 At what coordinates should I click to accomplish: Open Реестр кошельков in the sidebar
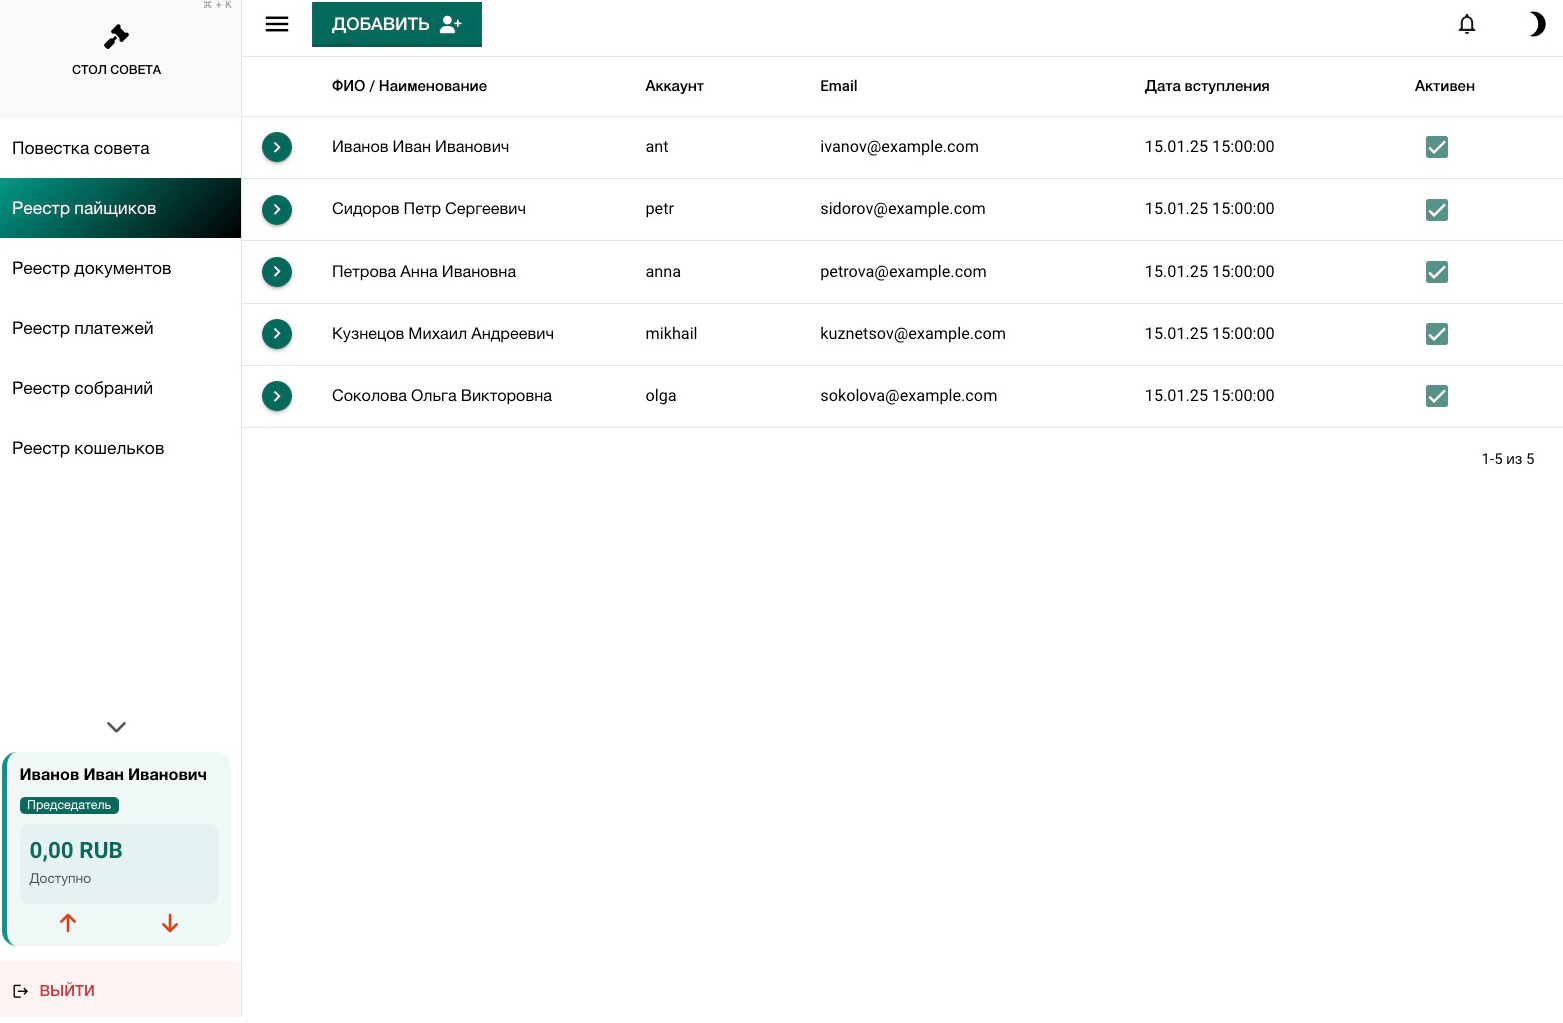point(88,448)
